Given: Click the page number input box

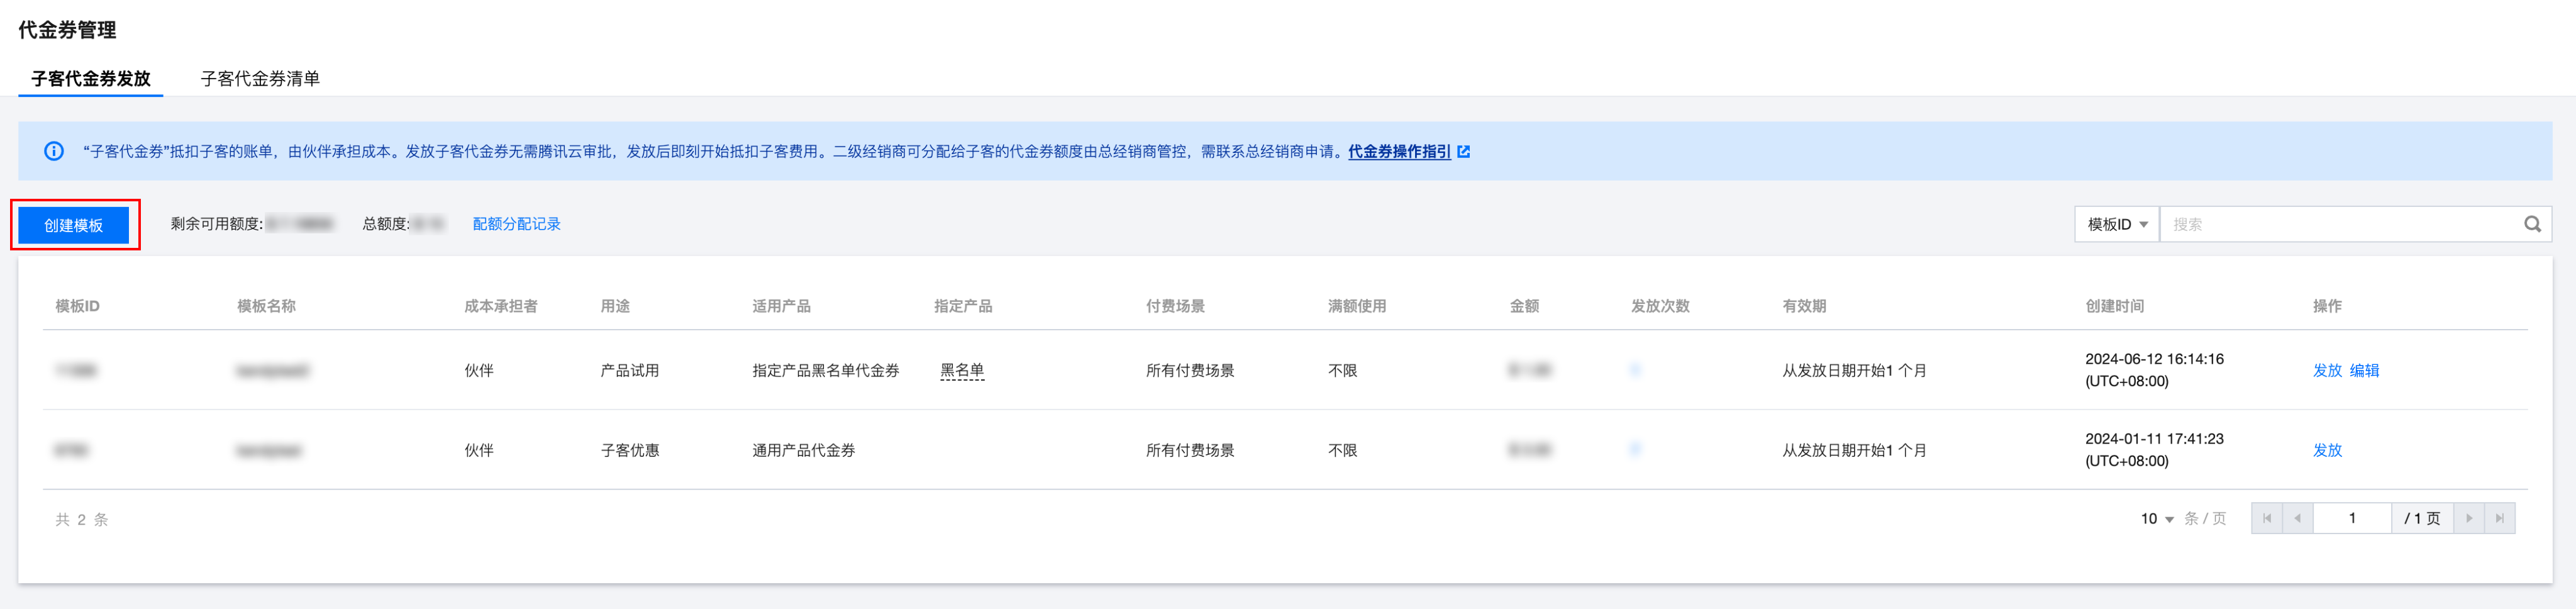Looking at the screenshot, I should point(2352,518).
